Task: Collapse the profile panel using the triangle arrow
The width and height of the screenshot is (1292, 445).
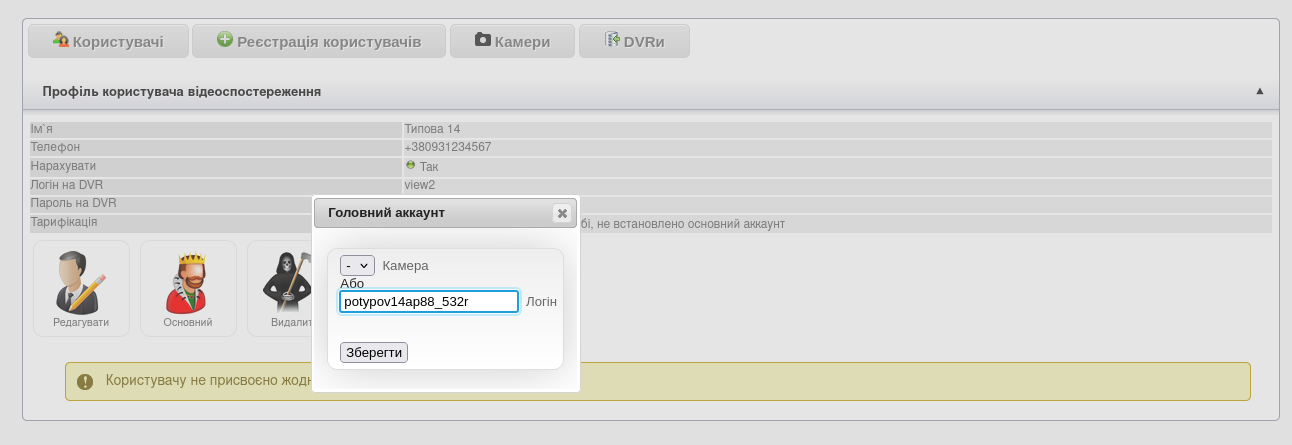Action: (1259, 91)
